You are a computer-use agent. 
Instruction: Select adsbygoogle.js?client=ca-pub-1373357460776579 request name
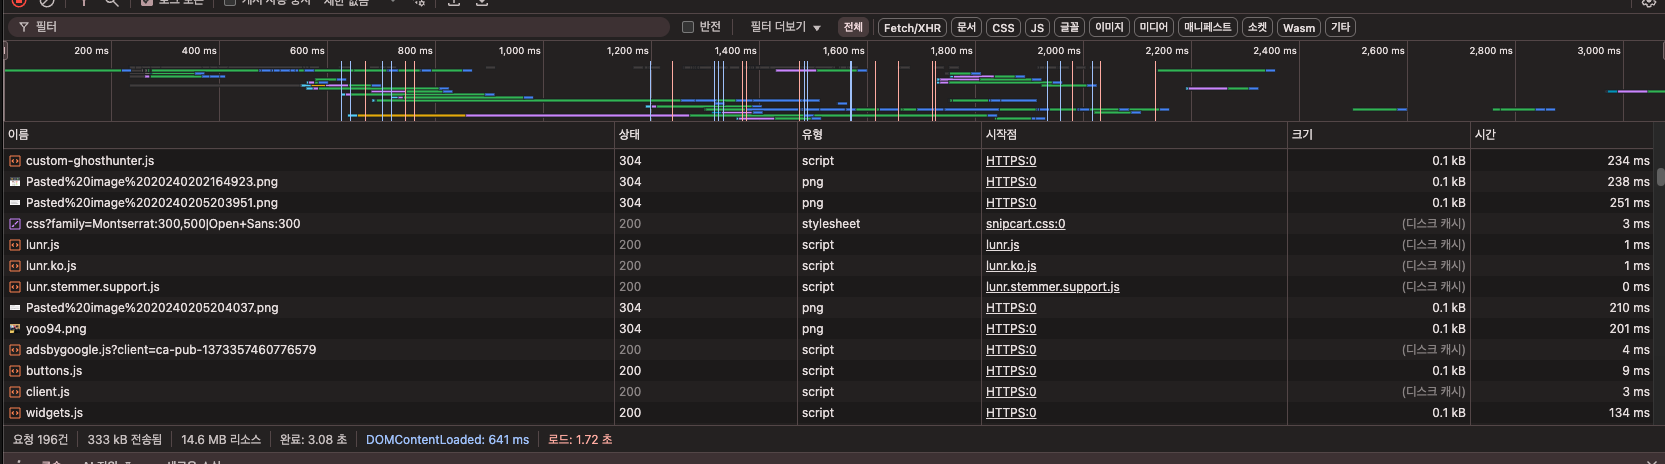pos(171,350)
